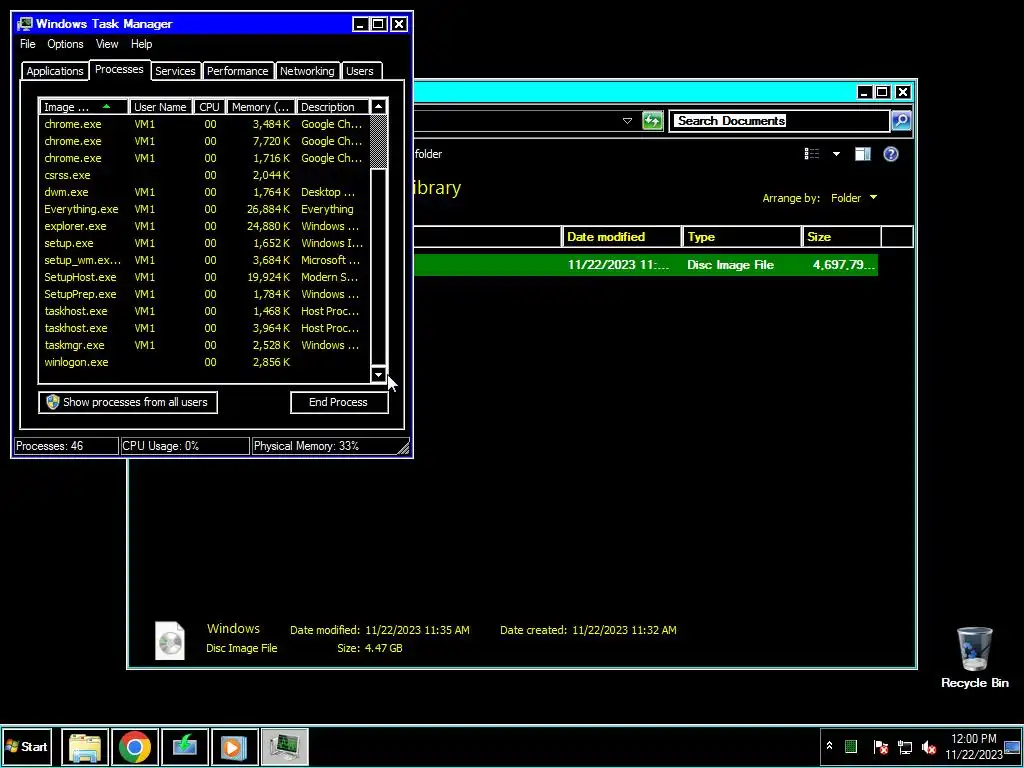The image size is (1024, 768).
Task: Select the dwm.exe process row
Action: (204, 192)
